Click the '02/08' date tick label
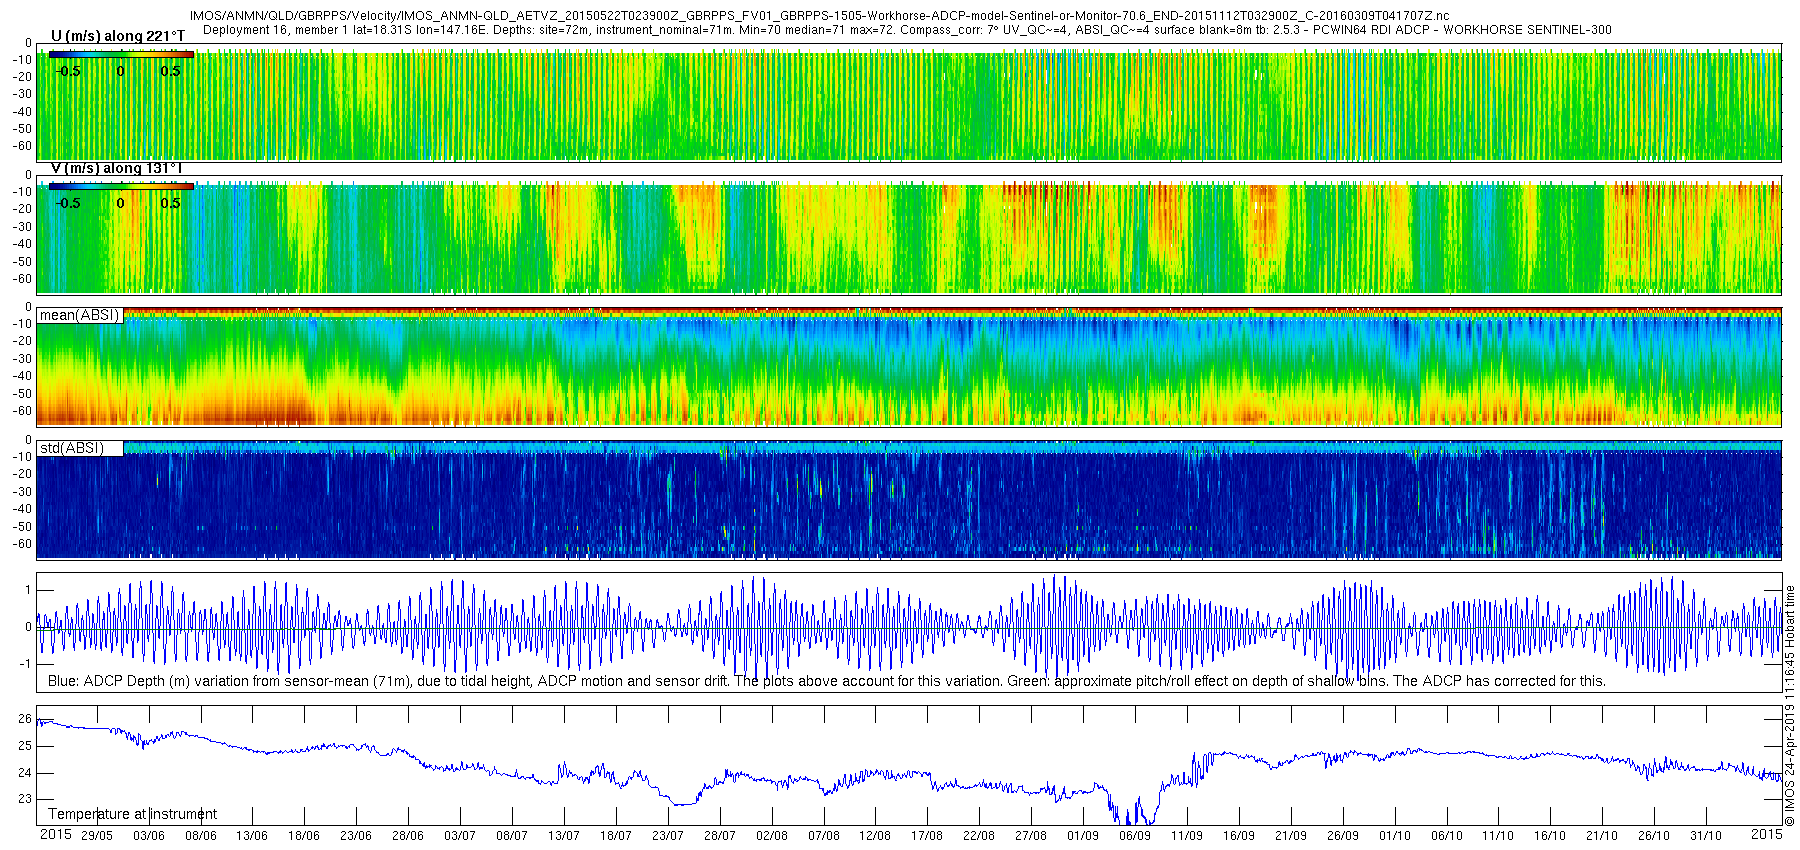Viewport: 1800px width, 850px height. 772,836
